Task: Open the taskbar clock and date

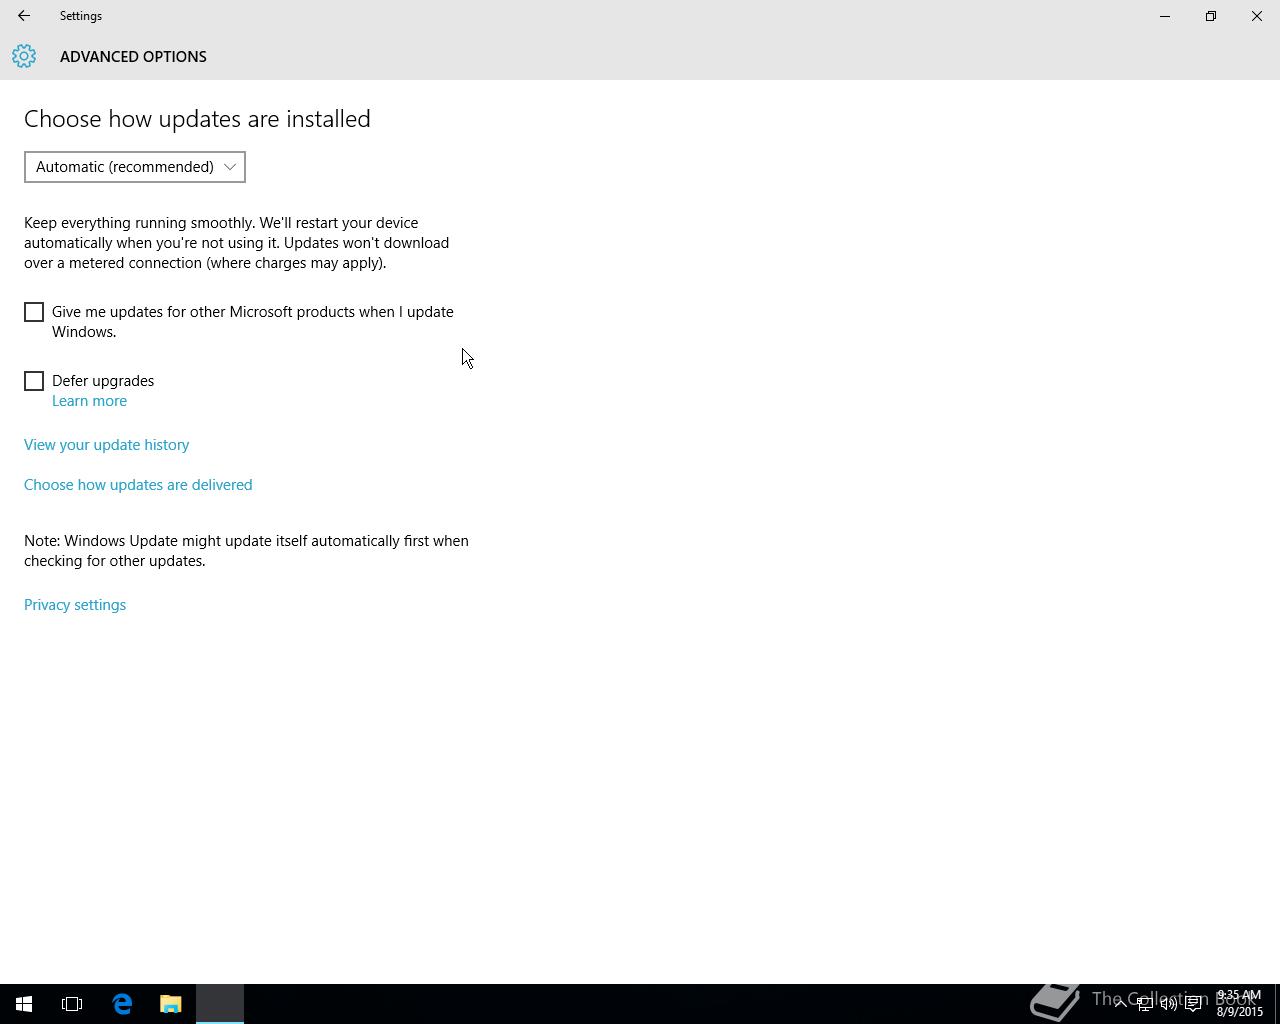Action: point(1239,1004)
